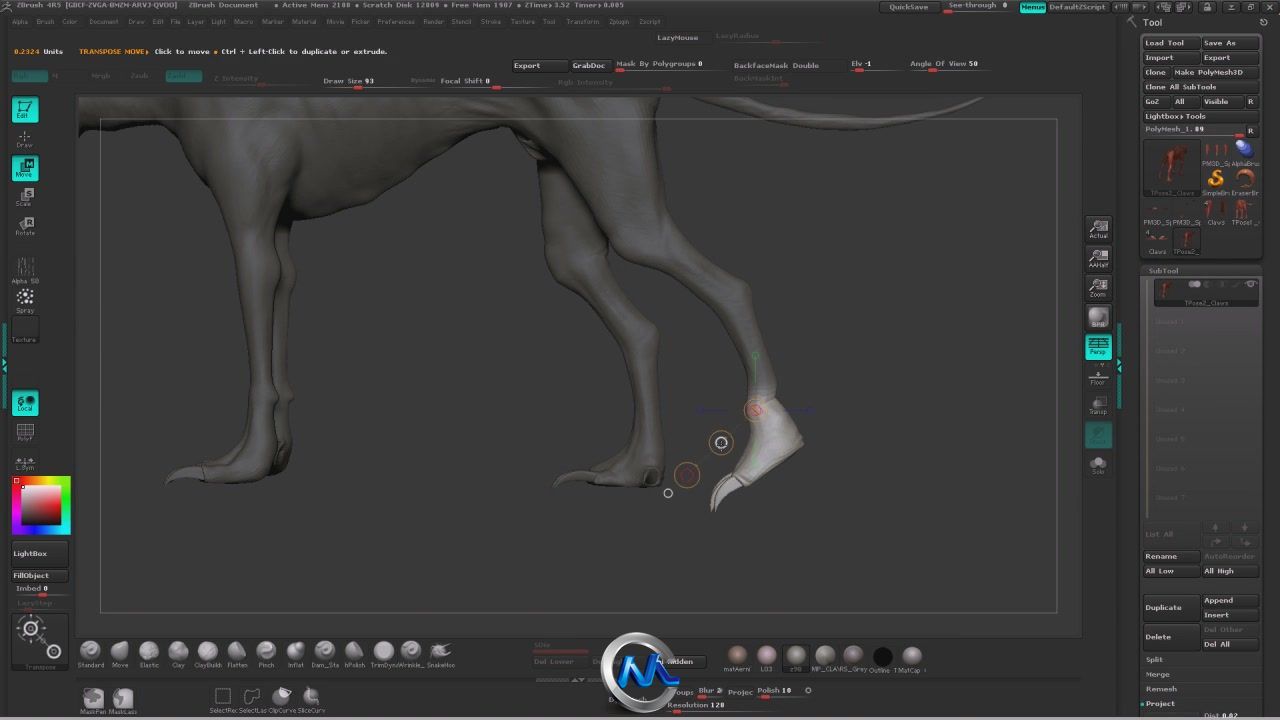Screen dimensions: 1280x720
Task: Toggle L.Sym local symmetry
Action: click(x=25, y=463)
